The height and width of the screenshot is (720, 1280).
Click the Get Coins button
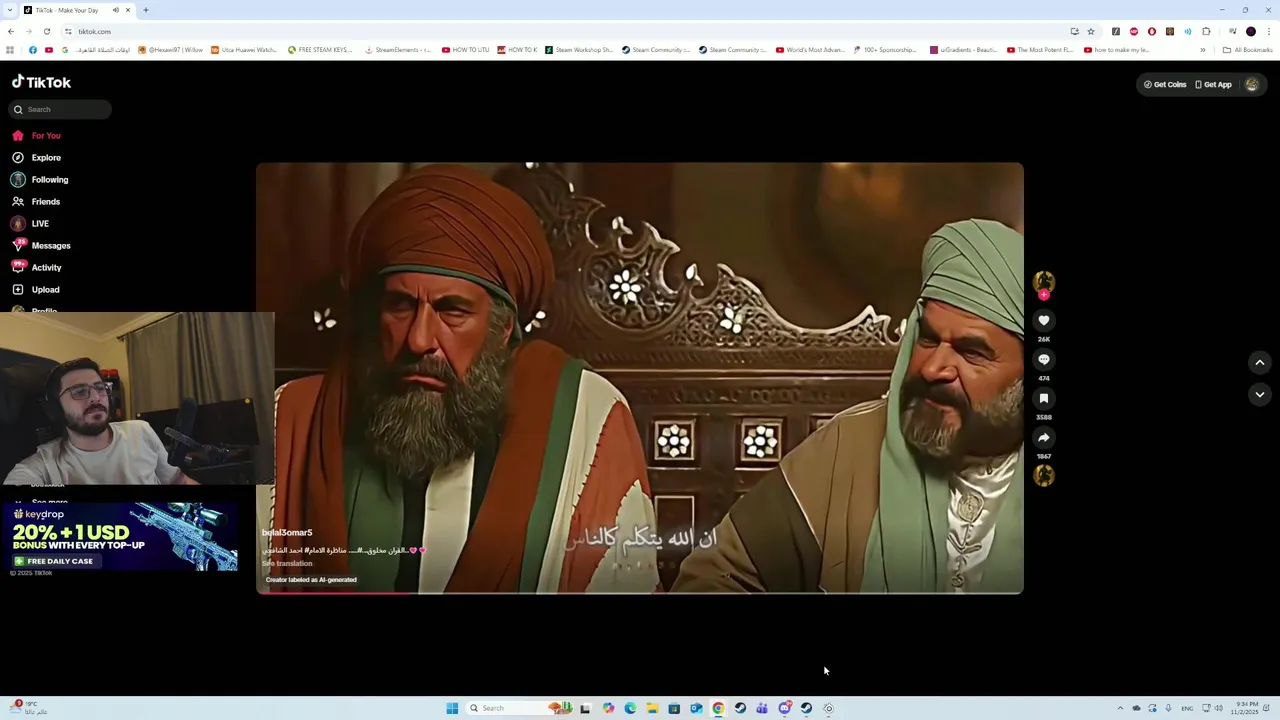tap(1165, 84)
